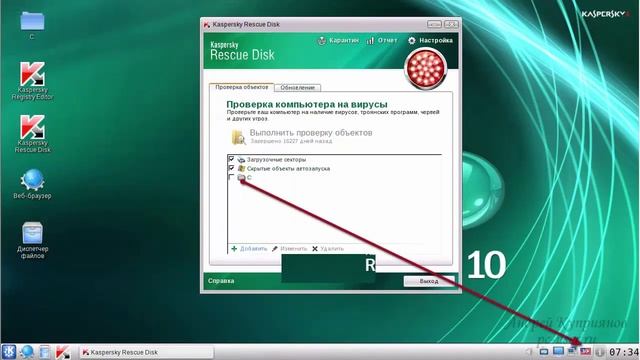640x360 pixels.
Task: Click Добавить add object button
Action: point(249,249)
